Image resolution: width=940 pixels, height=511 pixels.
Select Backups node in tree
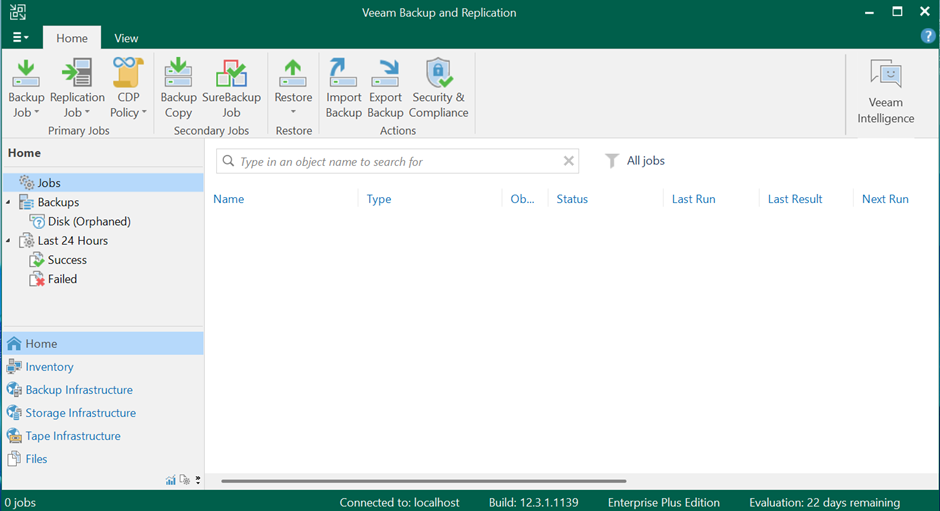click(58, 202)
